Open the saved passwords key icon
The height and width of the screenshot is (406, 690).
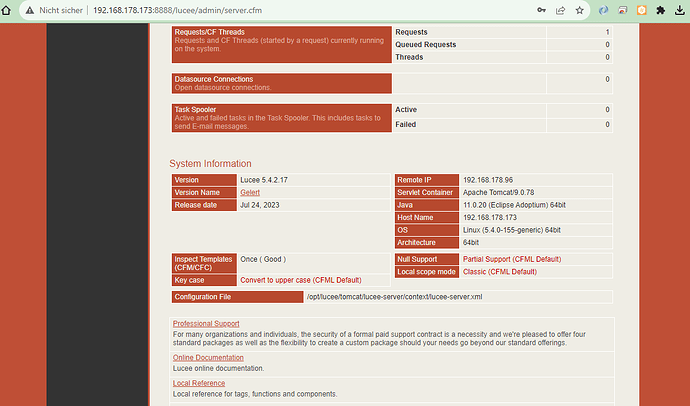[x=541, y=10]
